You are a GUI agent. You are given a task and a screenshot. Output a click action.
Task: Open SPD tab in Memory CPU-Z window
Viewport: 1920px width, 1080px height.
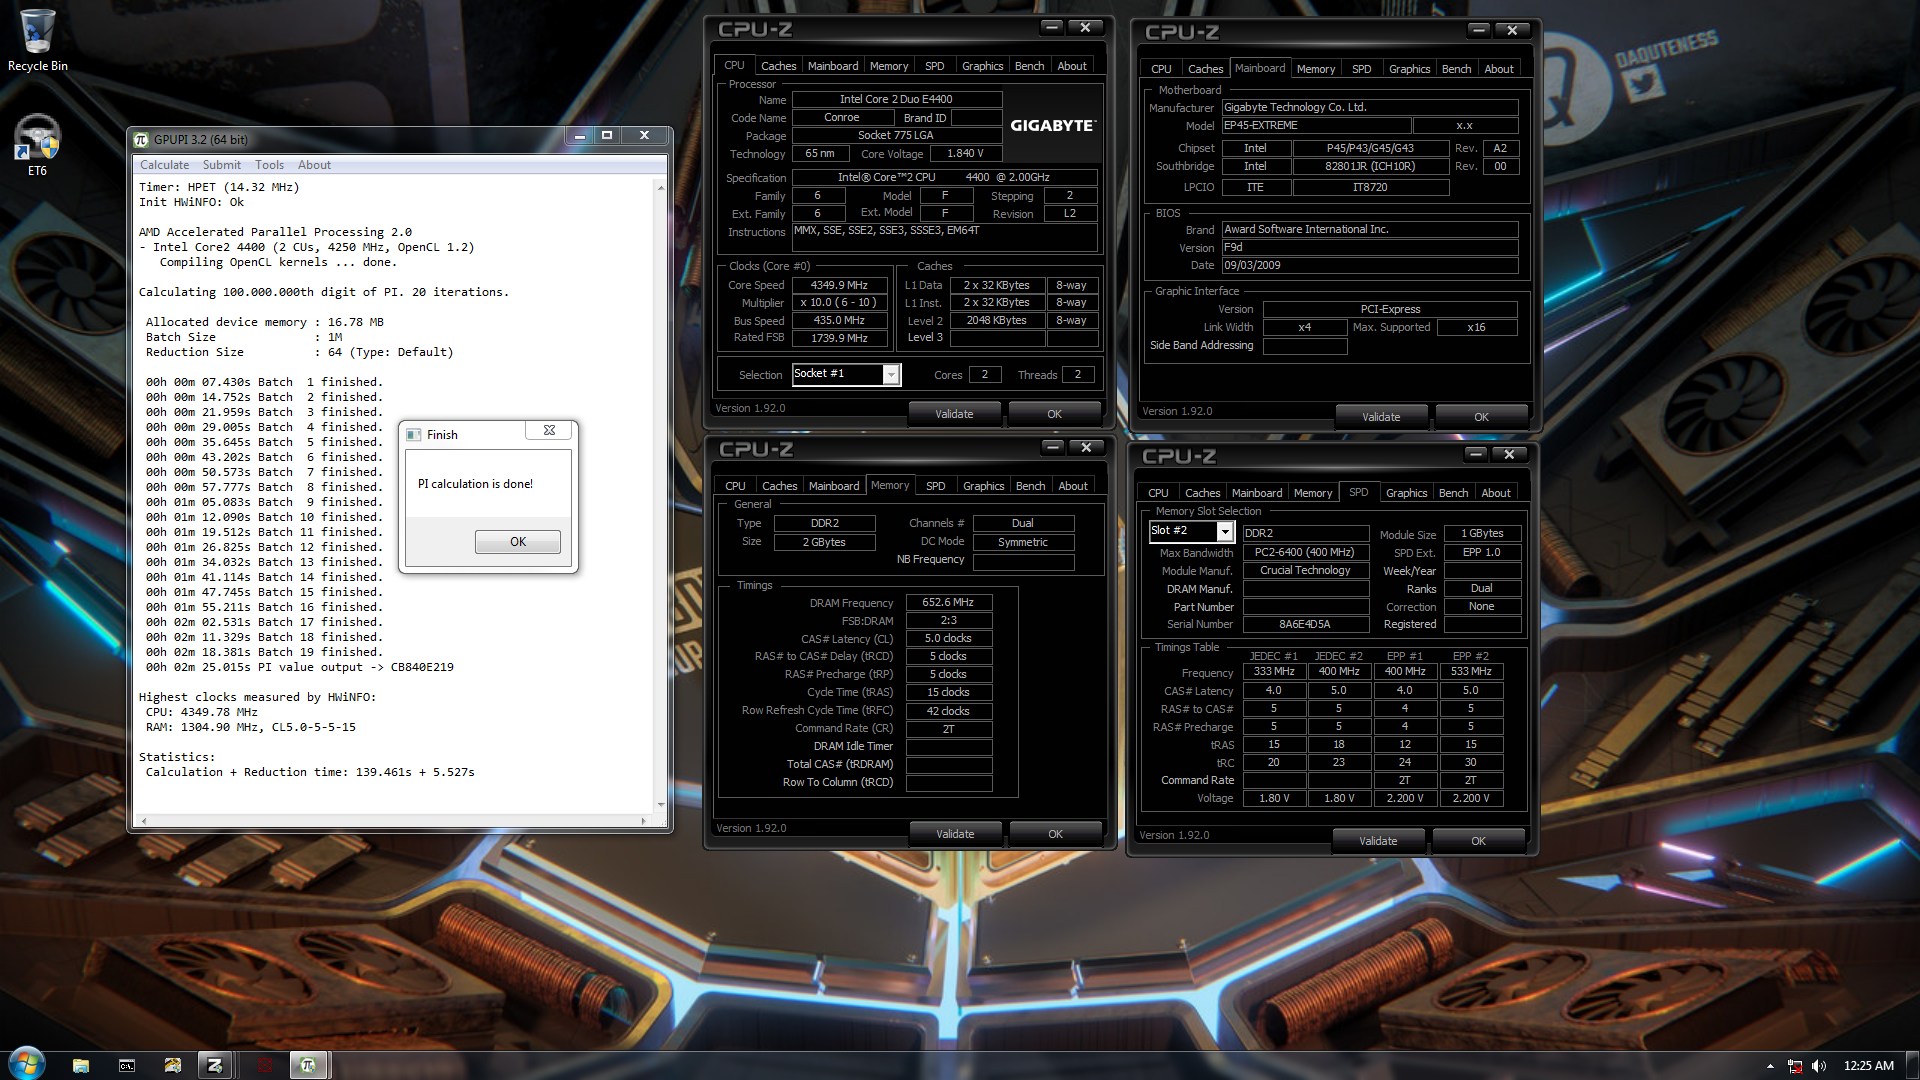point(935,486)
